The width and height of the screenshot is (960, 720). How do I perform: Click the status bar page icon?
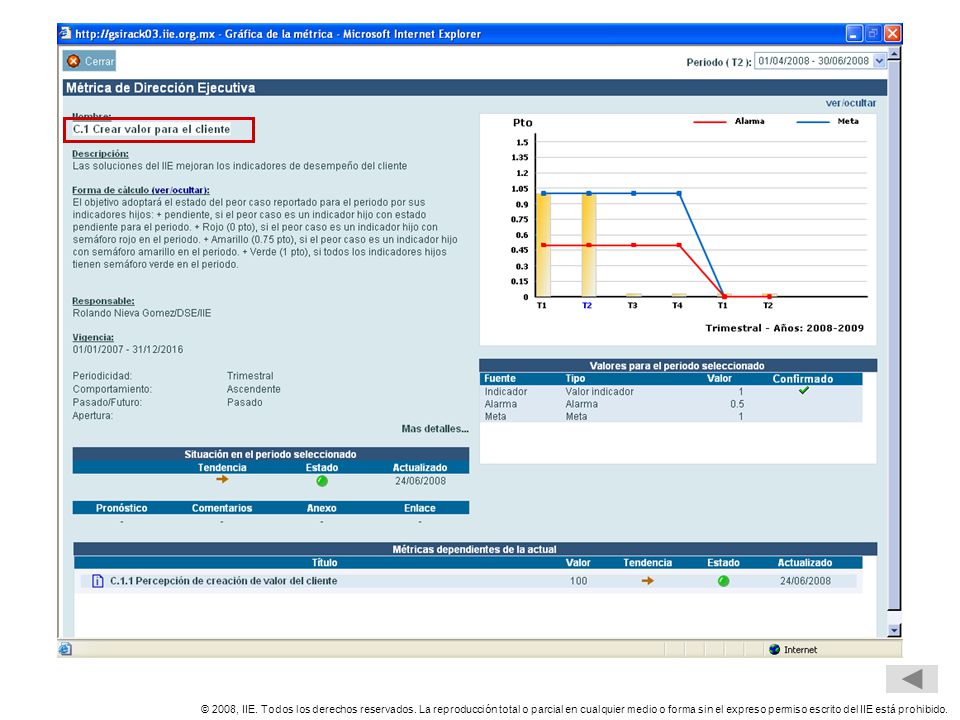tap(66, 649)
